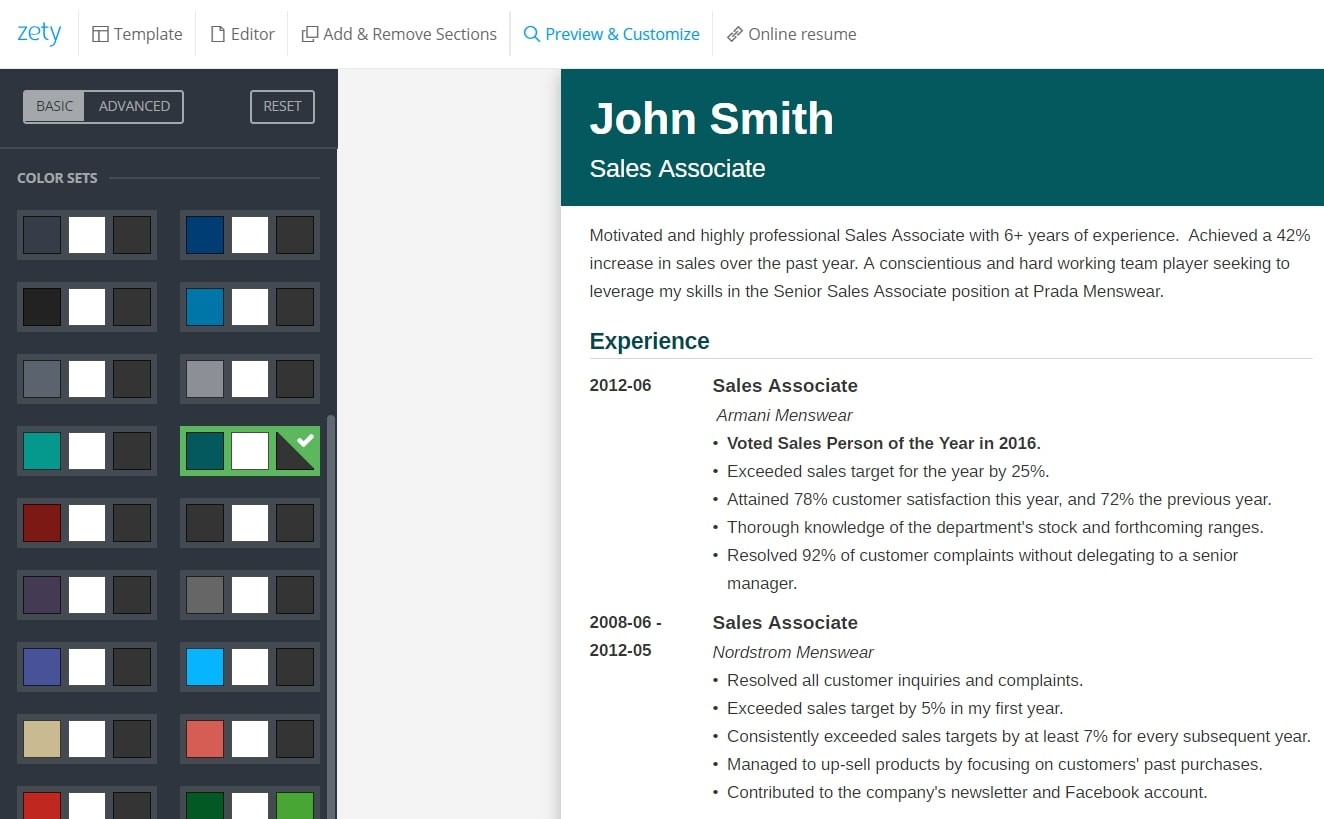Click the COLOR SETS section label
1324x819 pixels.
(x=57, y=178)
